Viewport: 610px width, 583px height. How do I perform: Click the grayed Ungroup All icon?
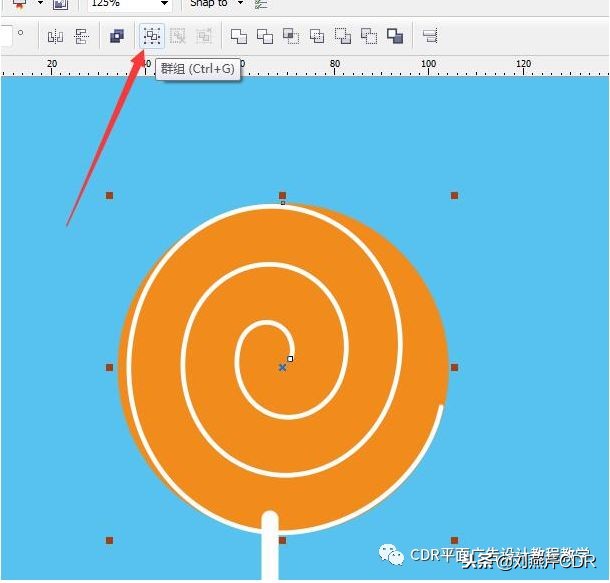coord(204,36)
